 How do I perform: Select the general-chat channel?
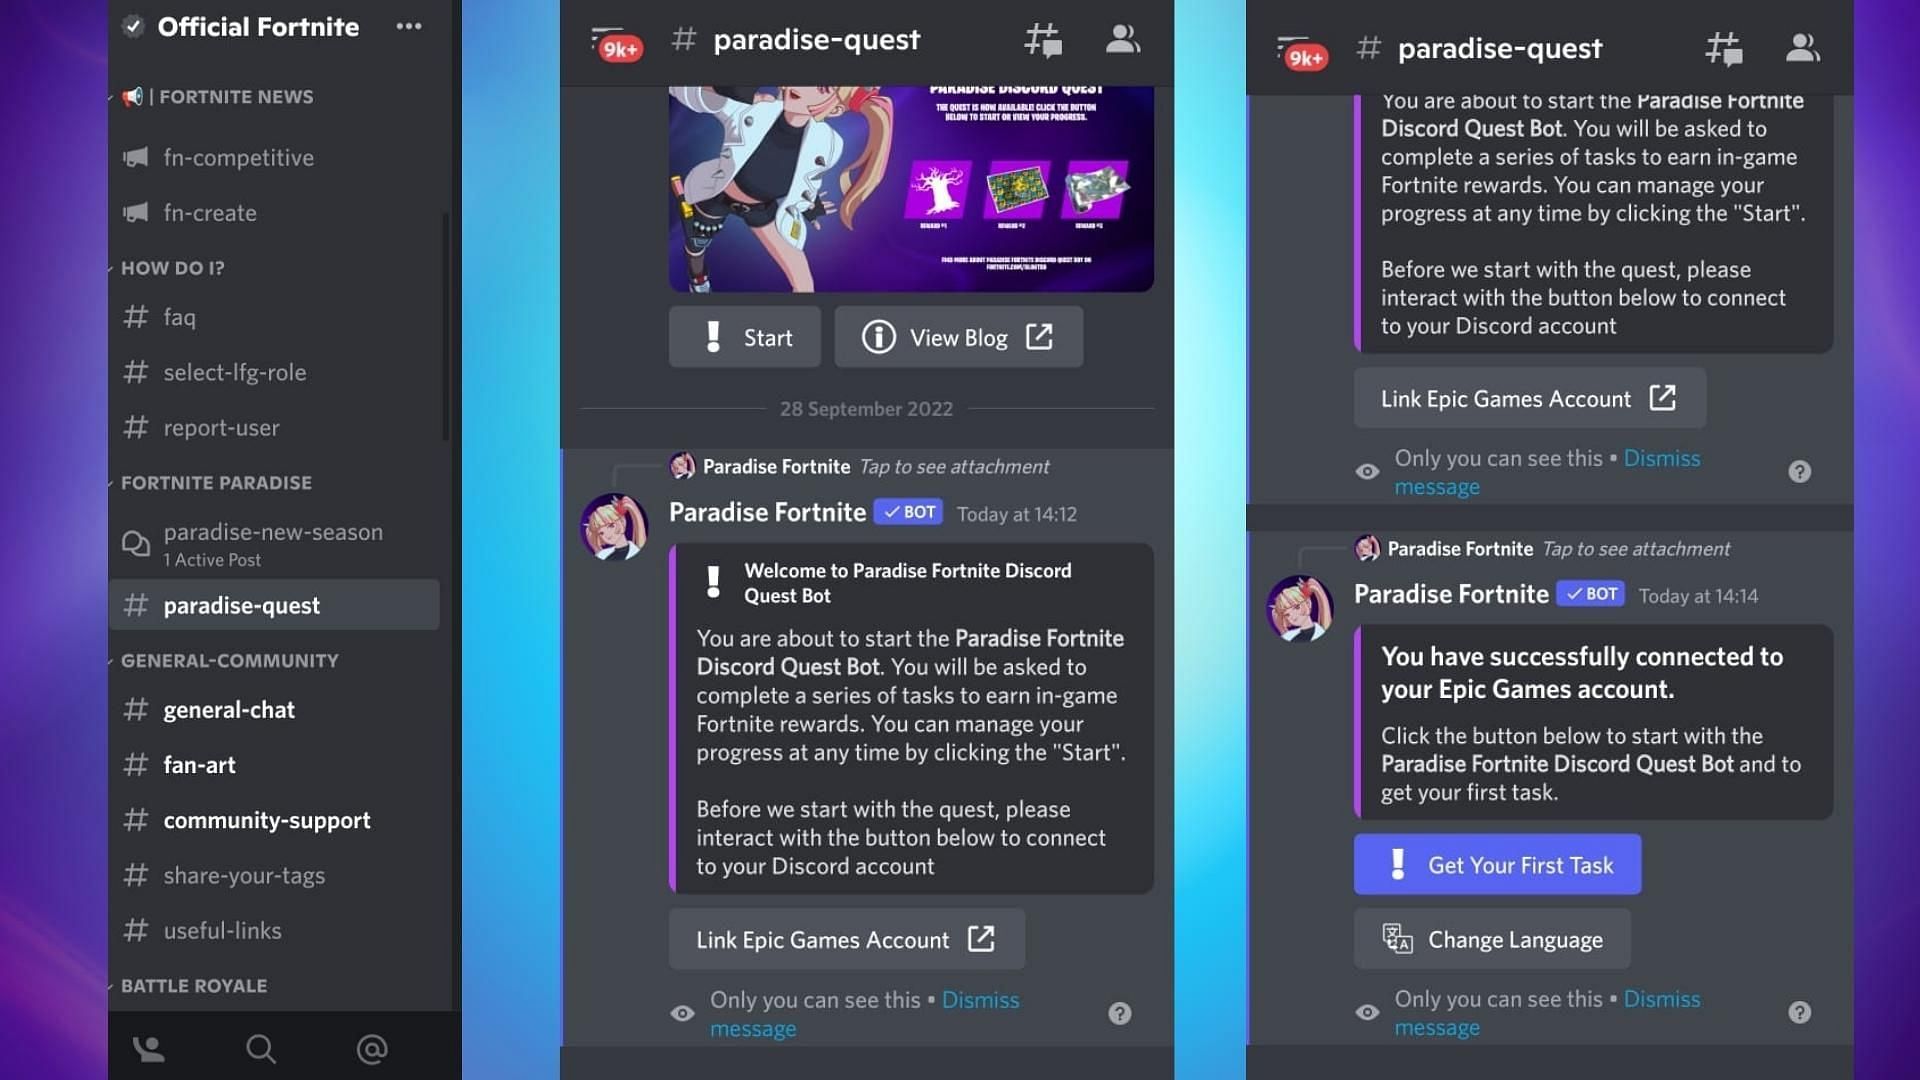pos(228,709)
